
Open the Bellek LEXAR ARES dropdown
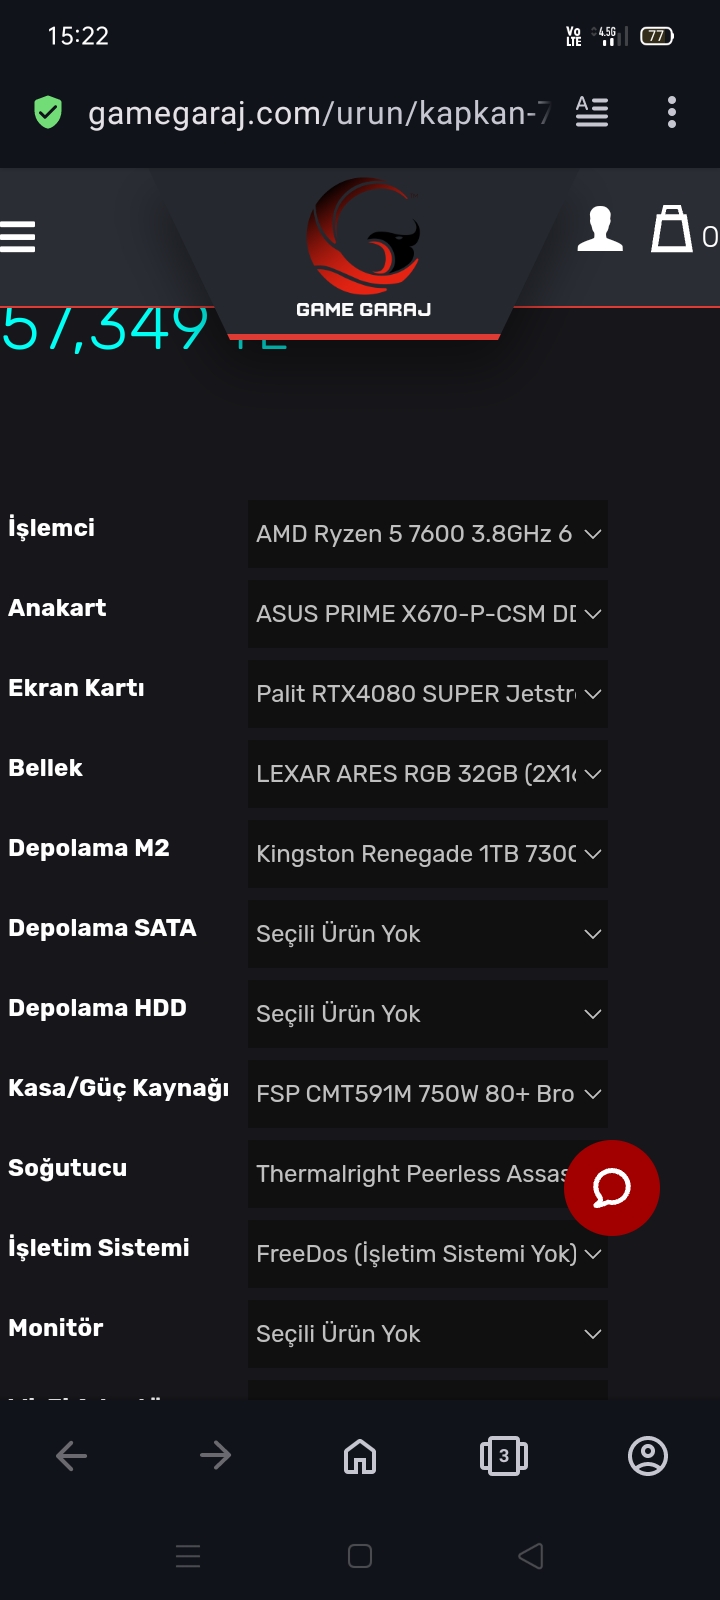[428, 774]
